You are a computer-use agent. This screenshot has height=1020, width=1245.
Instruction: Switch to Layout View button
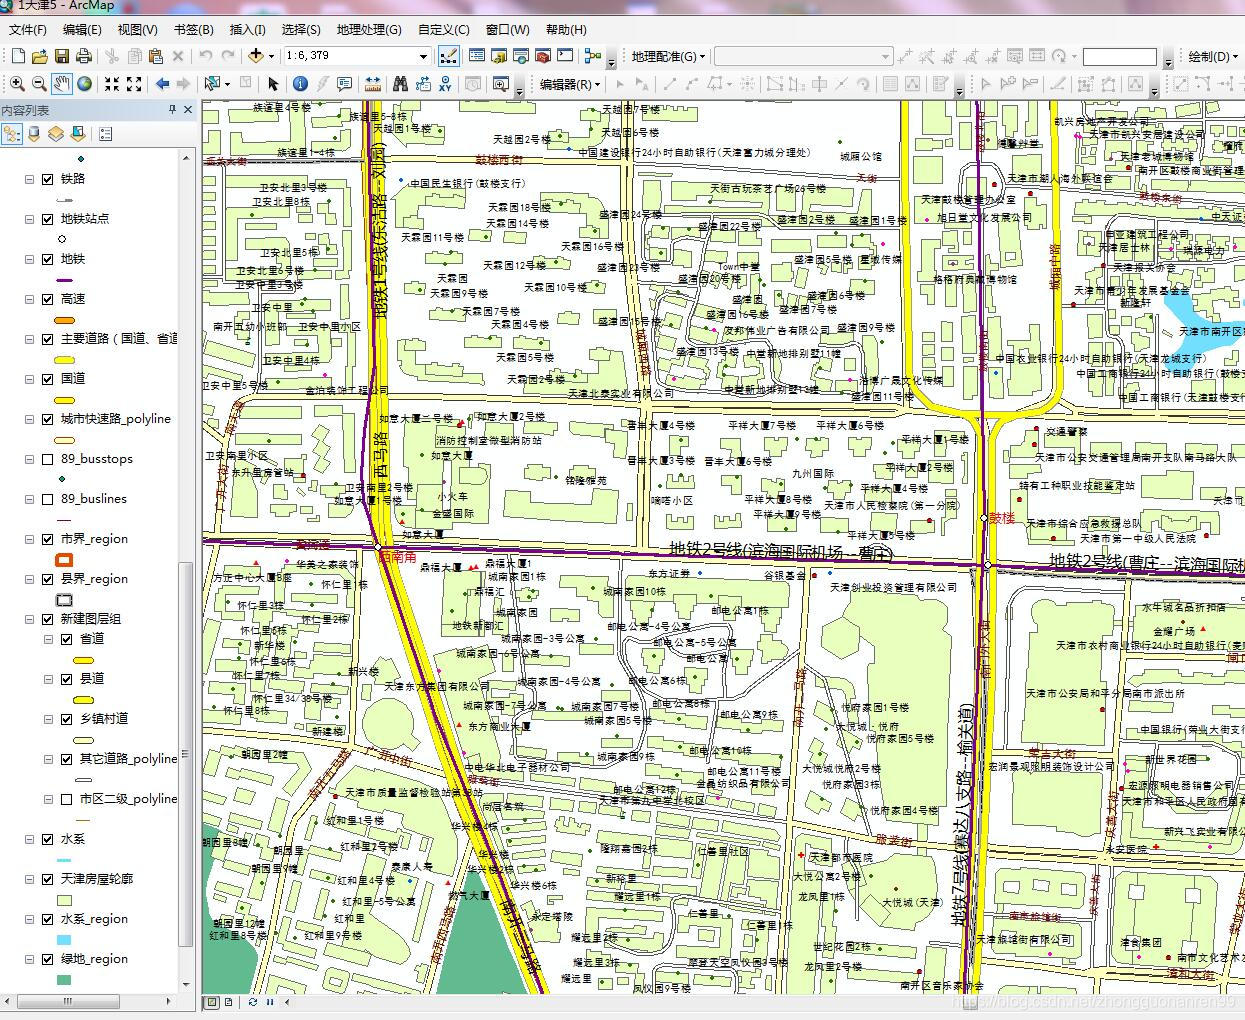tap(229, 1002)
